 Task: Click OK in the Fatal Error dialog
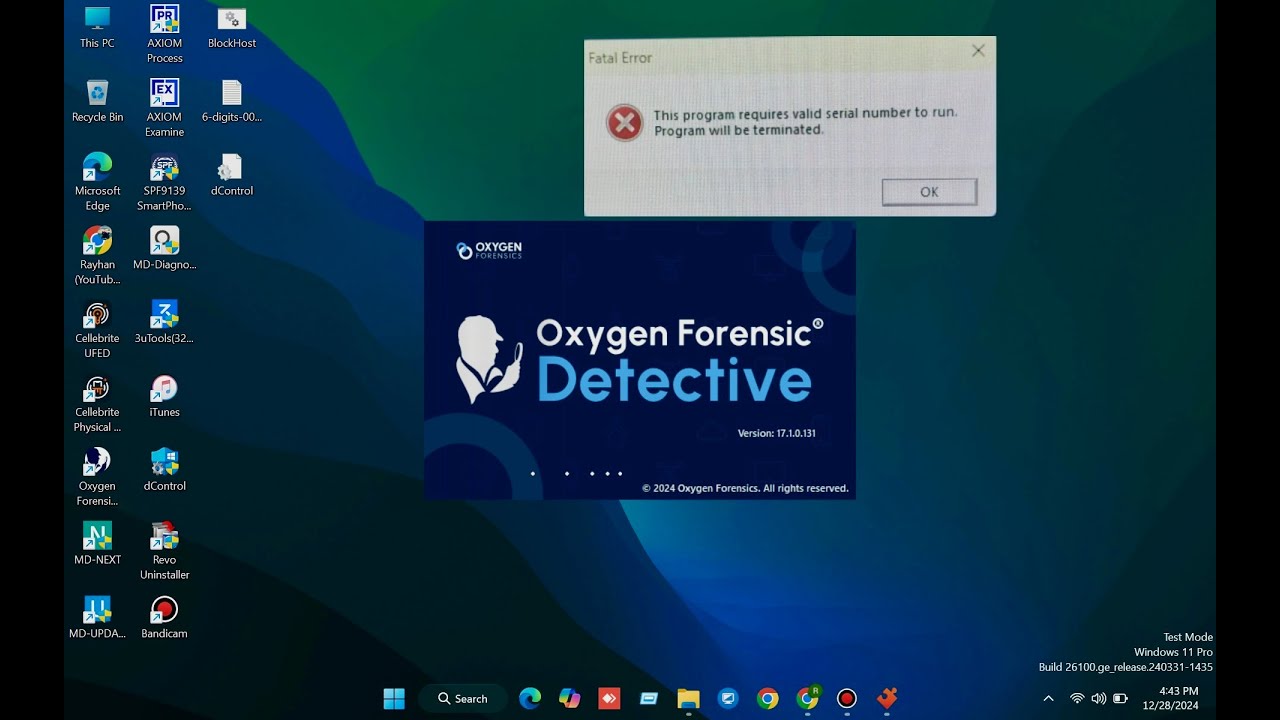point(929,192)
